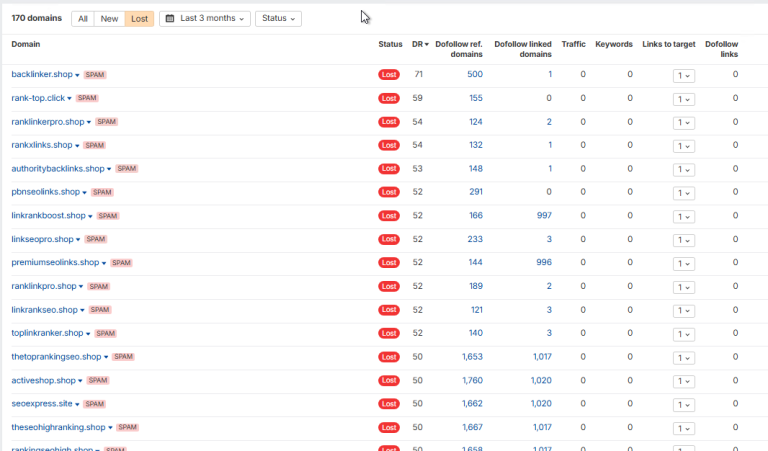
Task: Select the New filter tab
Action: 109,19
